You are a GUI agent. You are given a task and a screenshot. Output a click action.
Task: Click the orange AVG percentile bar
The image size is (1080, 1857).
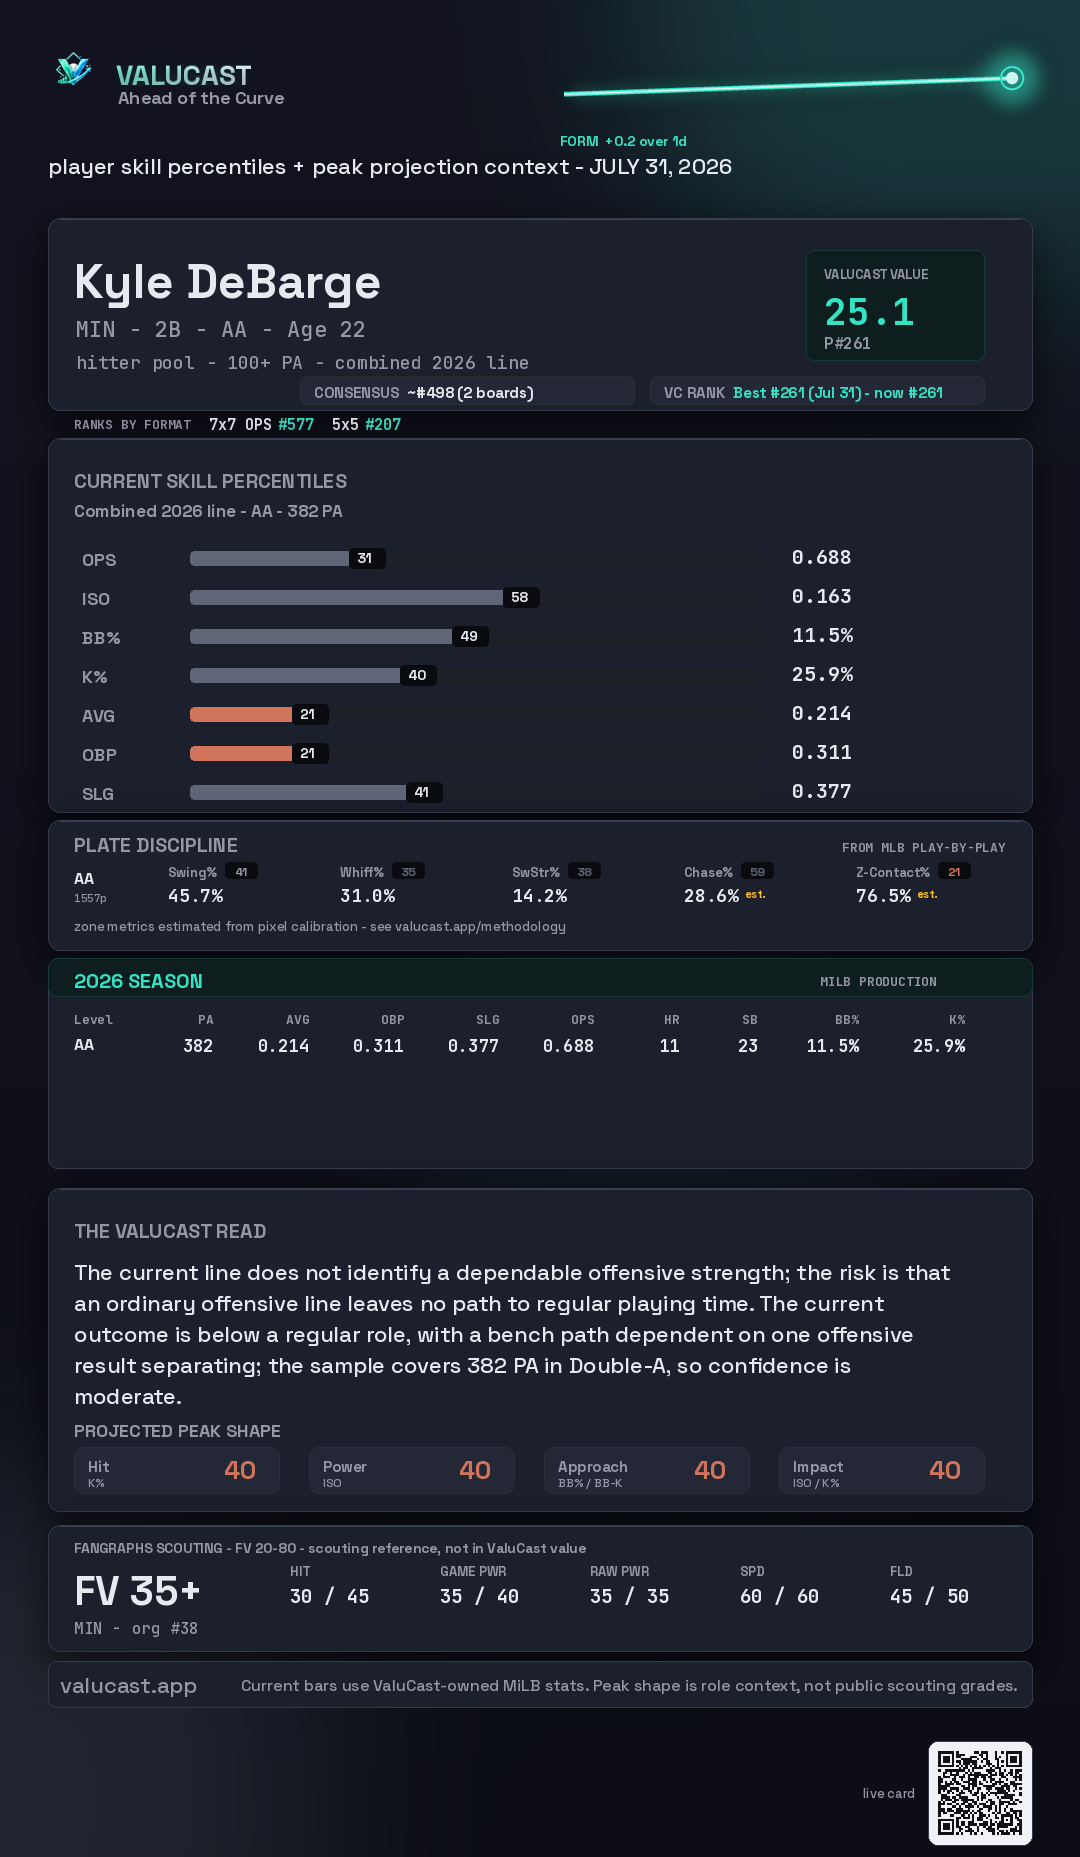(x=241, y=714)
